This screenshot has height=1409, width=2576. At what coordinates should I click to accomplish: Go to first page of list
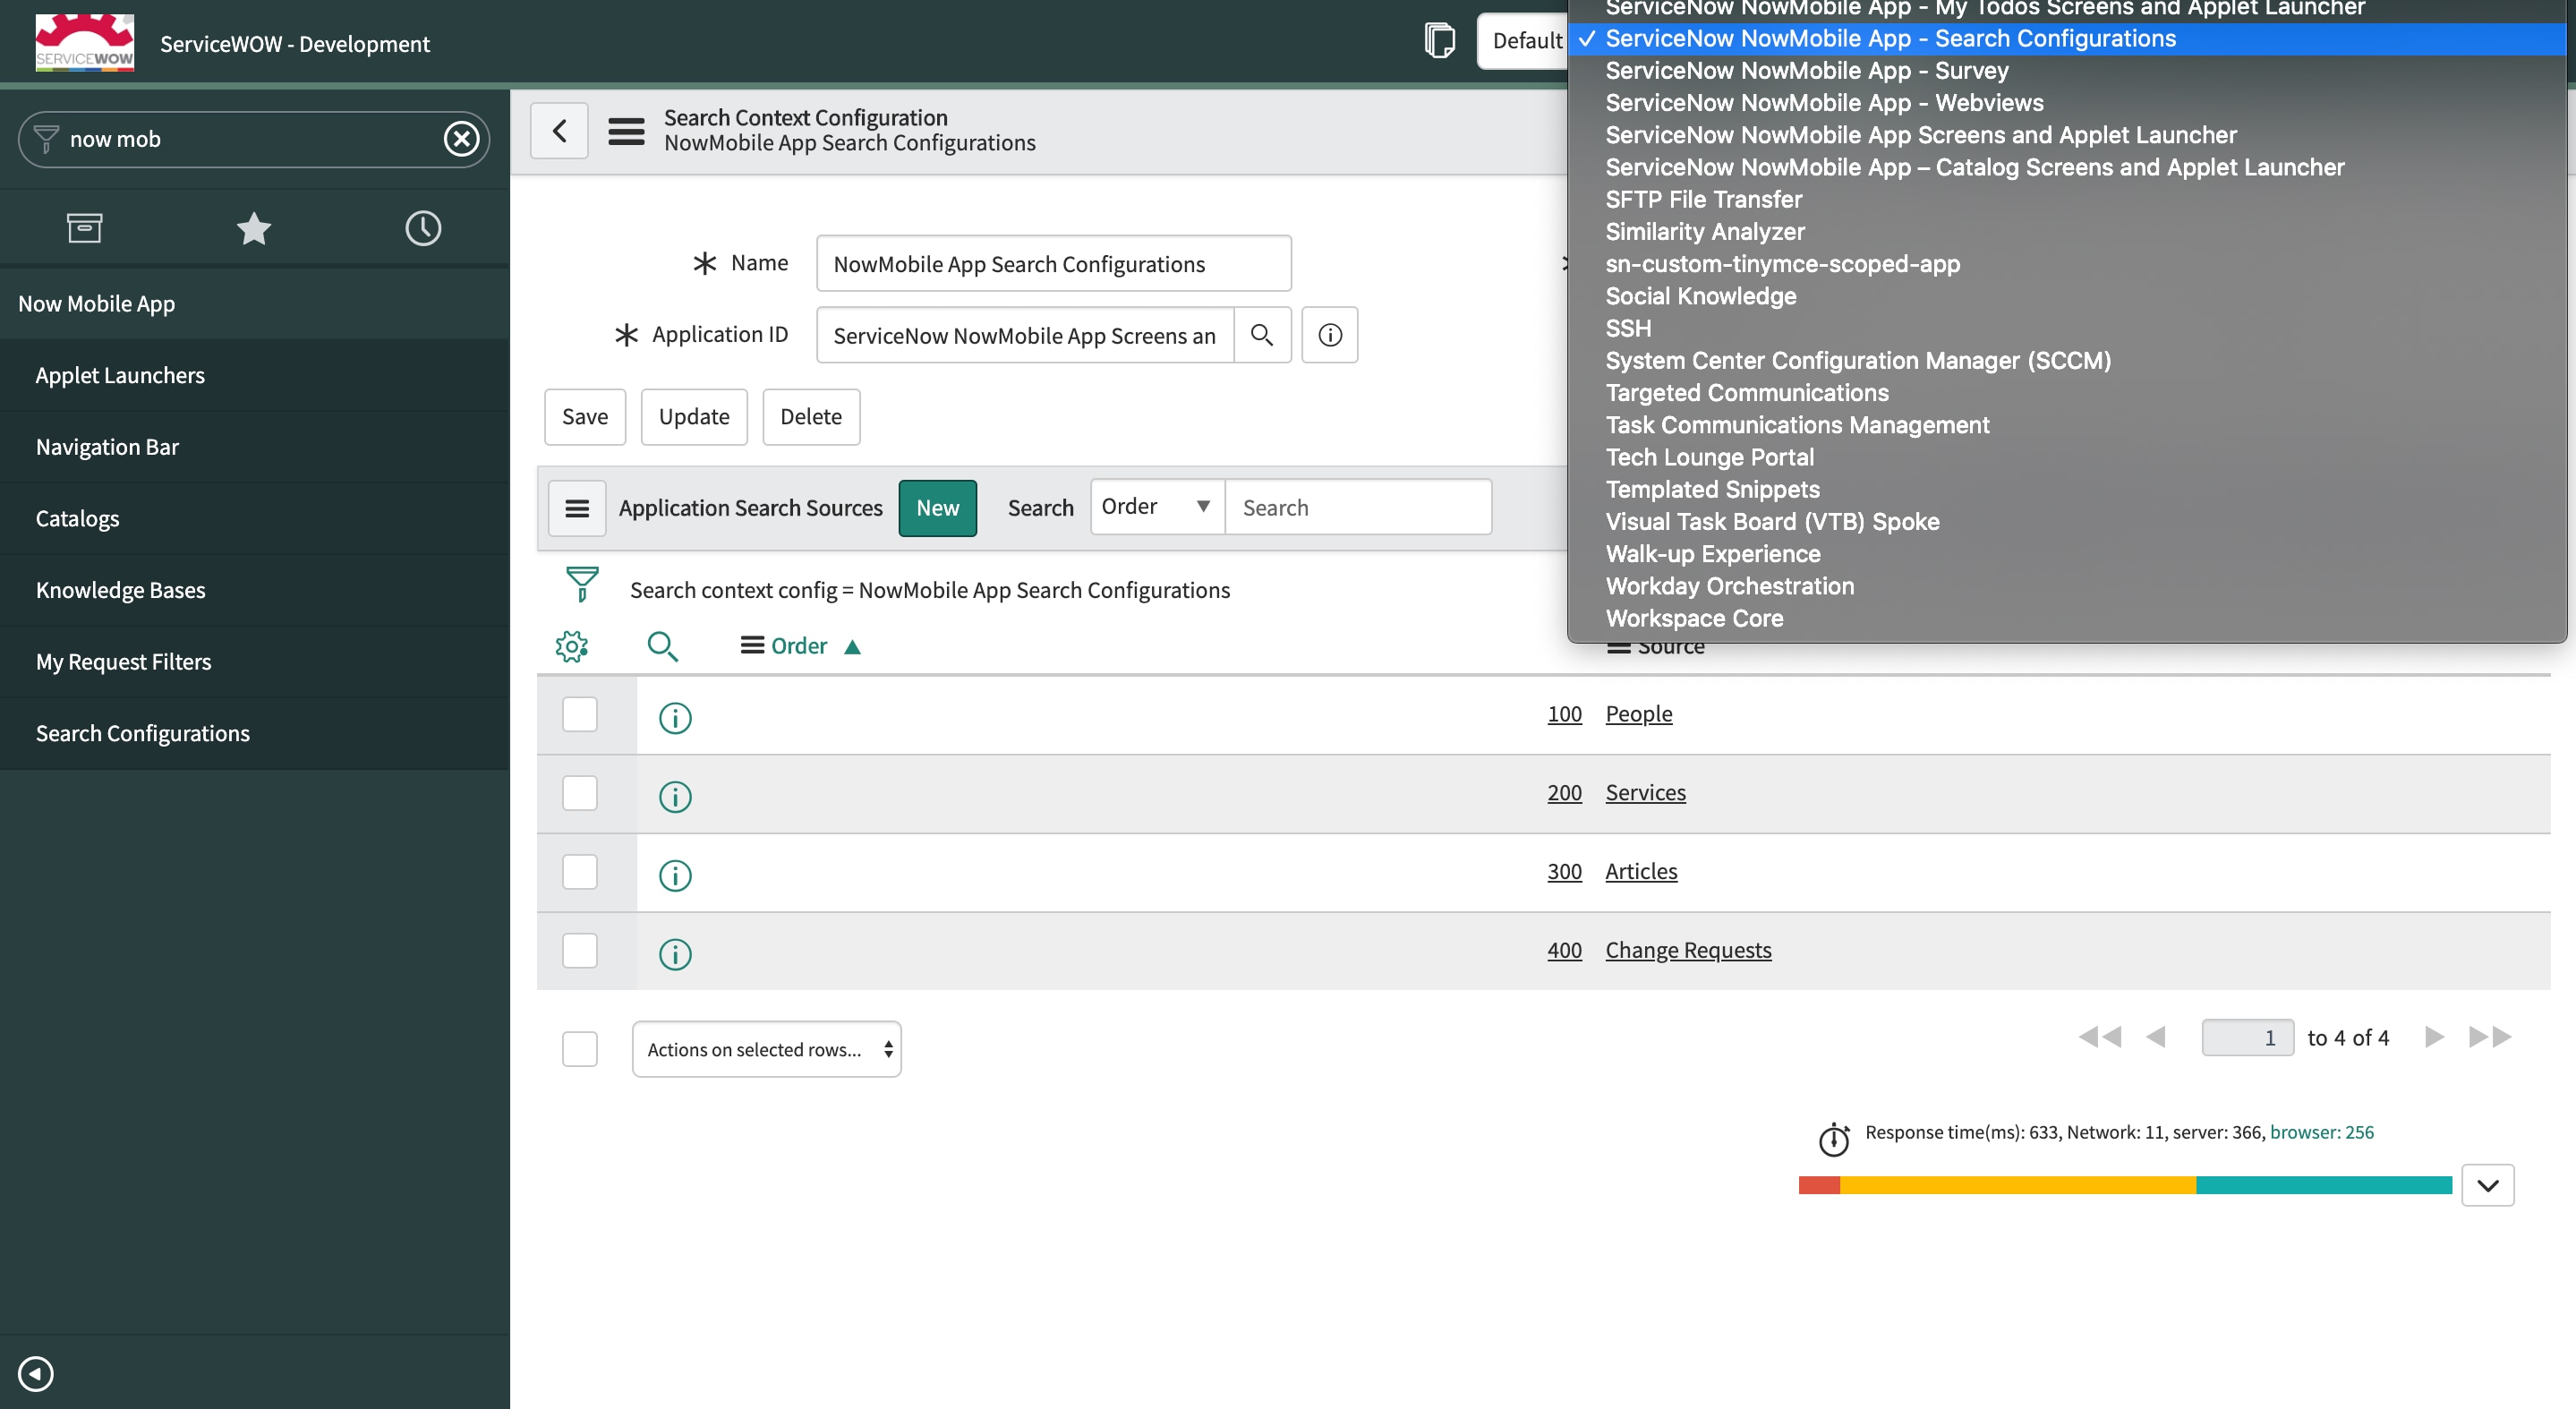tap(2099, 1037)
